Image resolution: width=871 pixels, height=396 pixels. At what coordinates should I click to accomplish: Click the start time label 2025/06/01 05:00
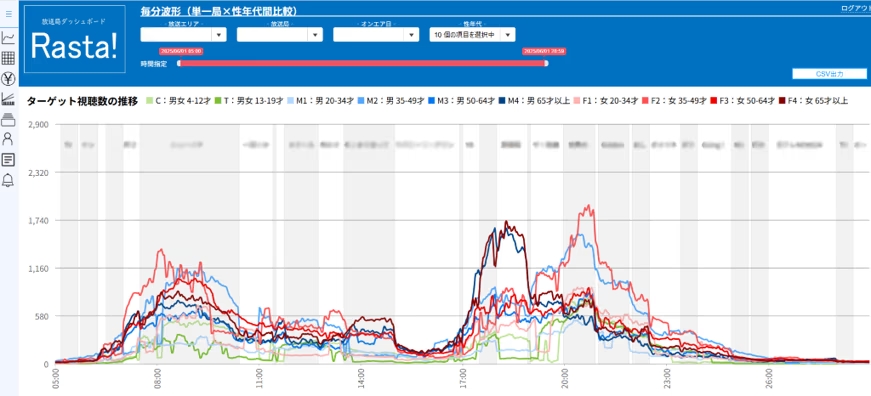(181, 51)
